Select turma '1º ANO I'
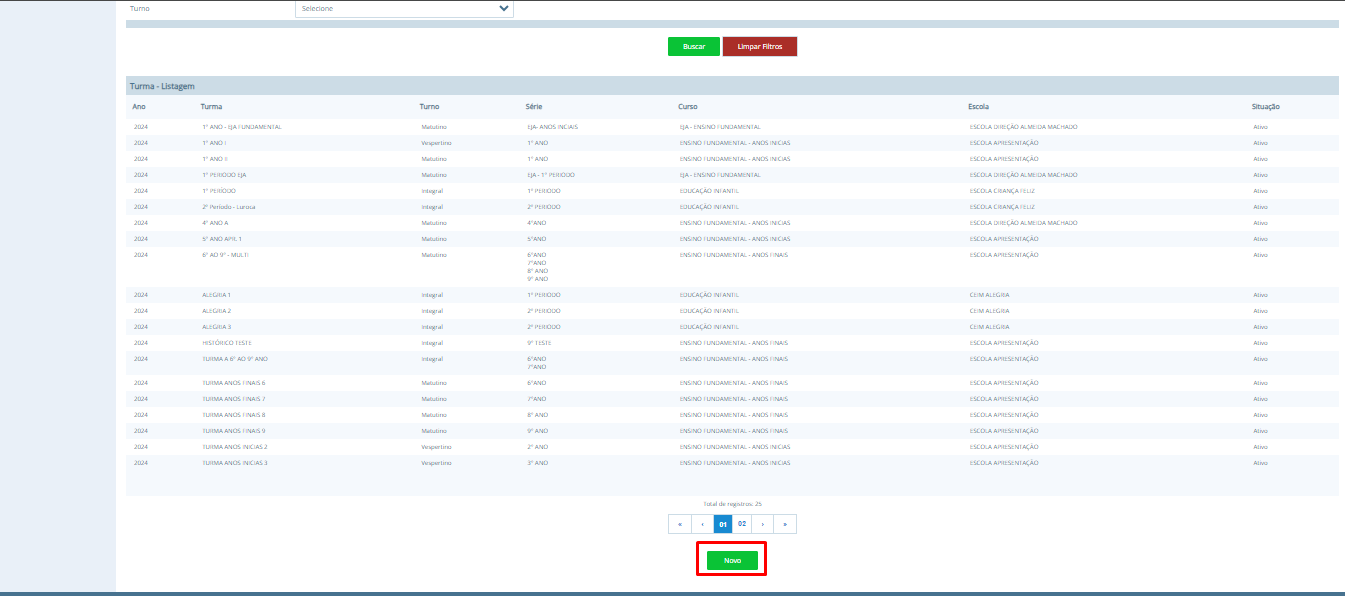The height and width of the screenshot is (596, 1345). point(214,143)
